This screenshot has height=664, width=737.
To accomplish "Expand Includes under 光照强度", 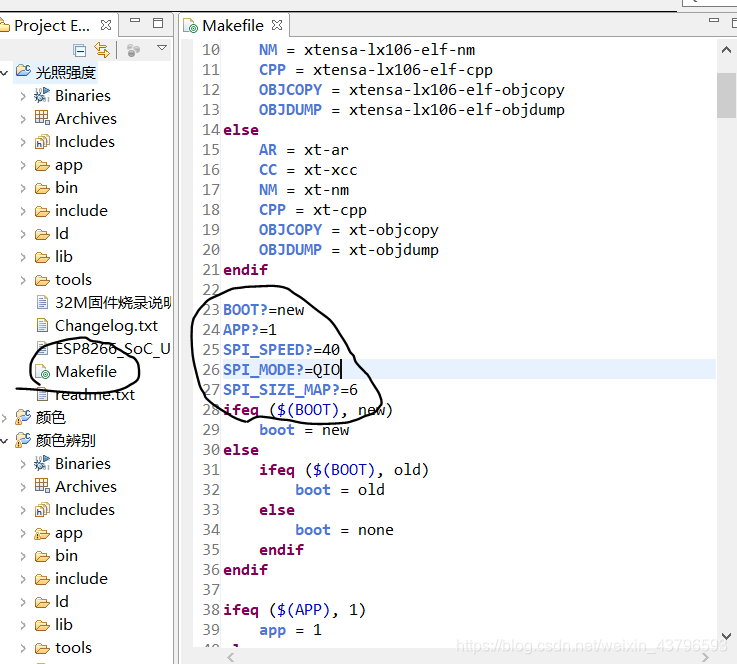I will point(23,142).
